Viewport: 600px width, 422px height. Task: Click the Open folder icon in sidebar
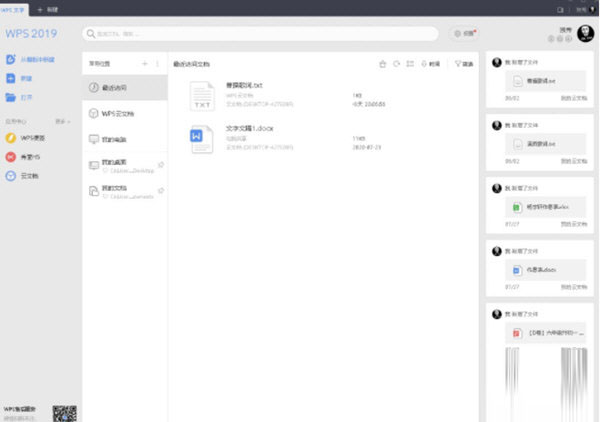(11, 98)
